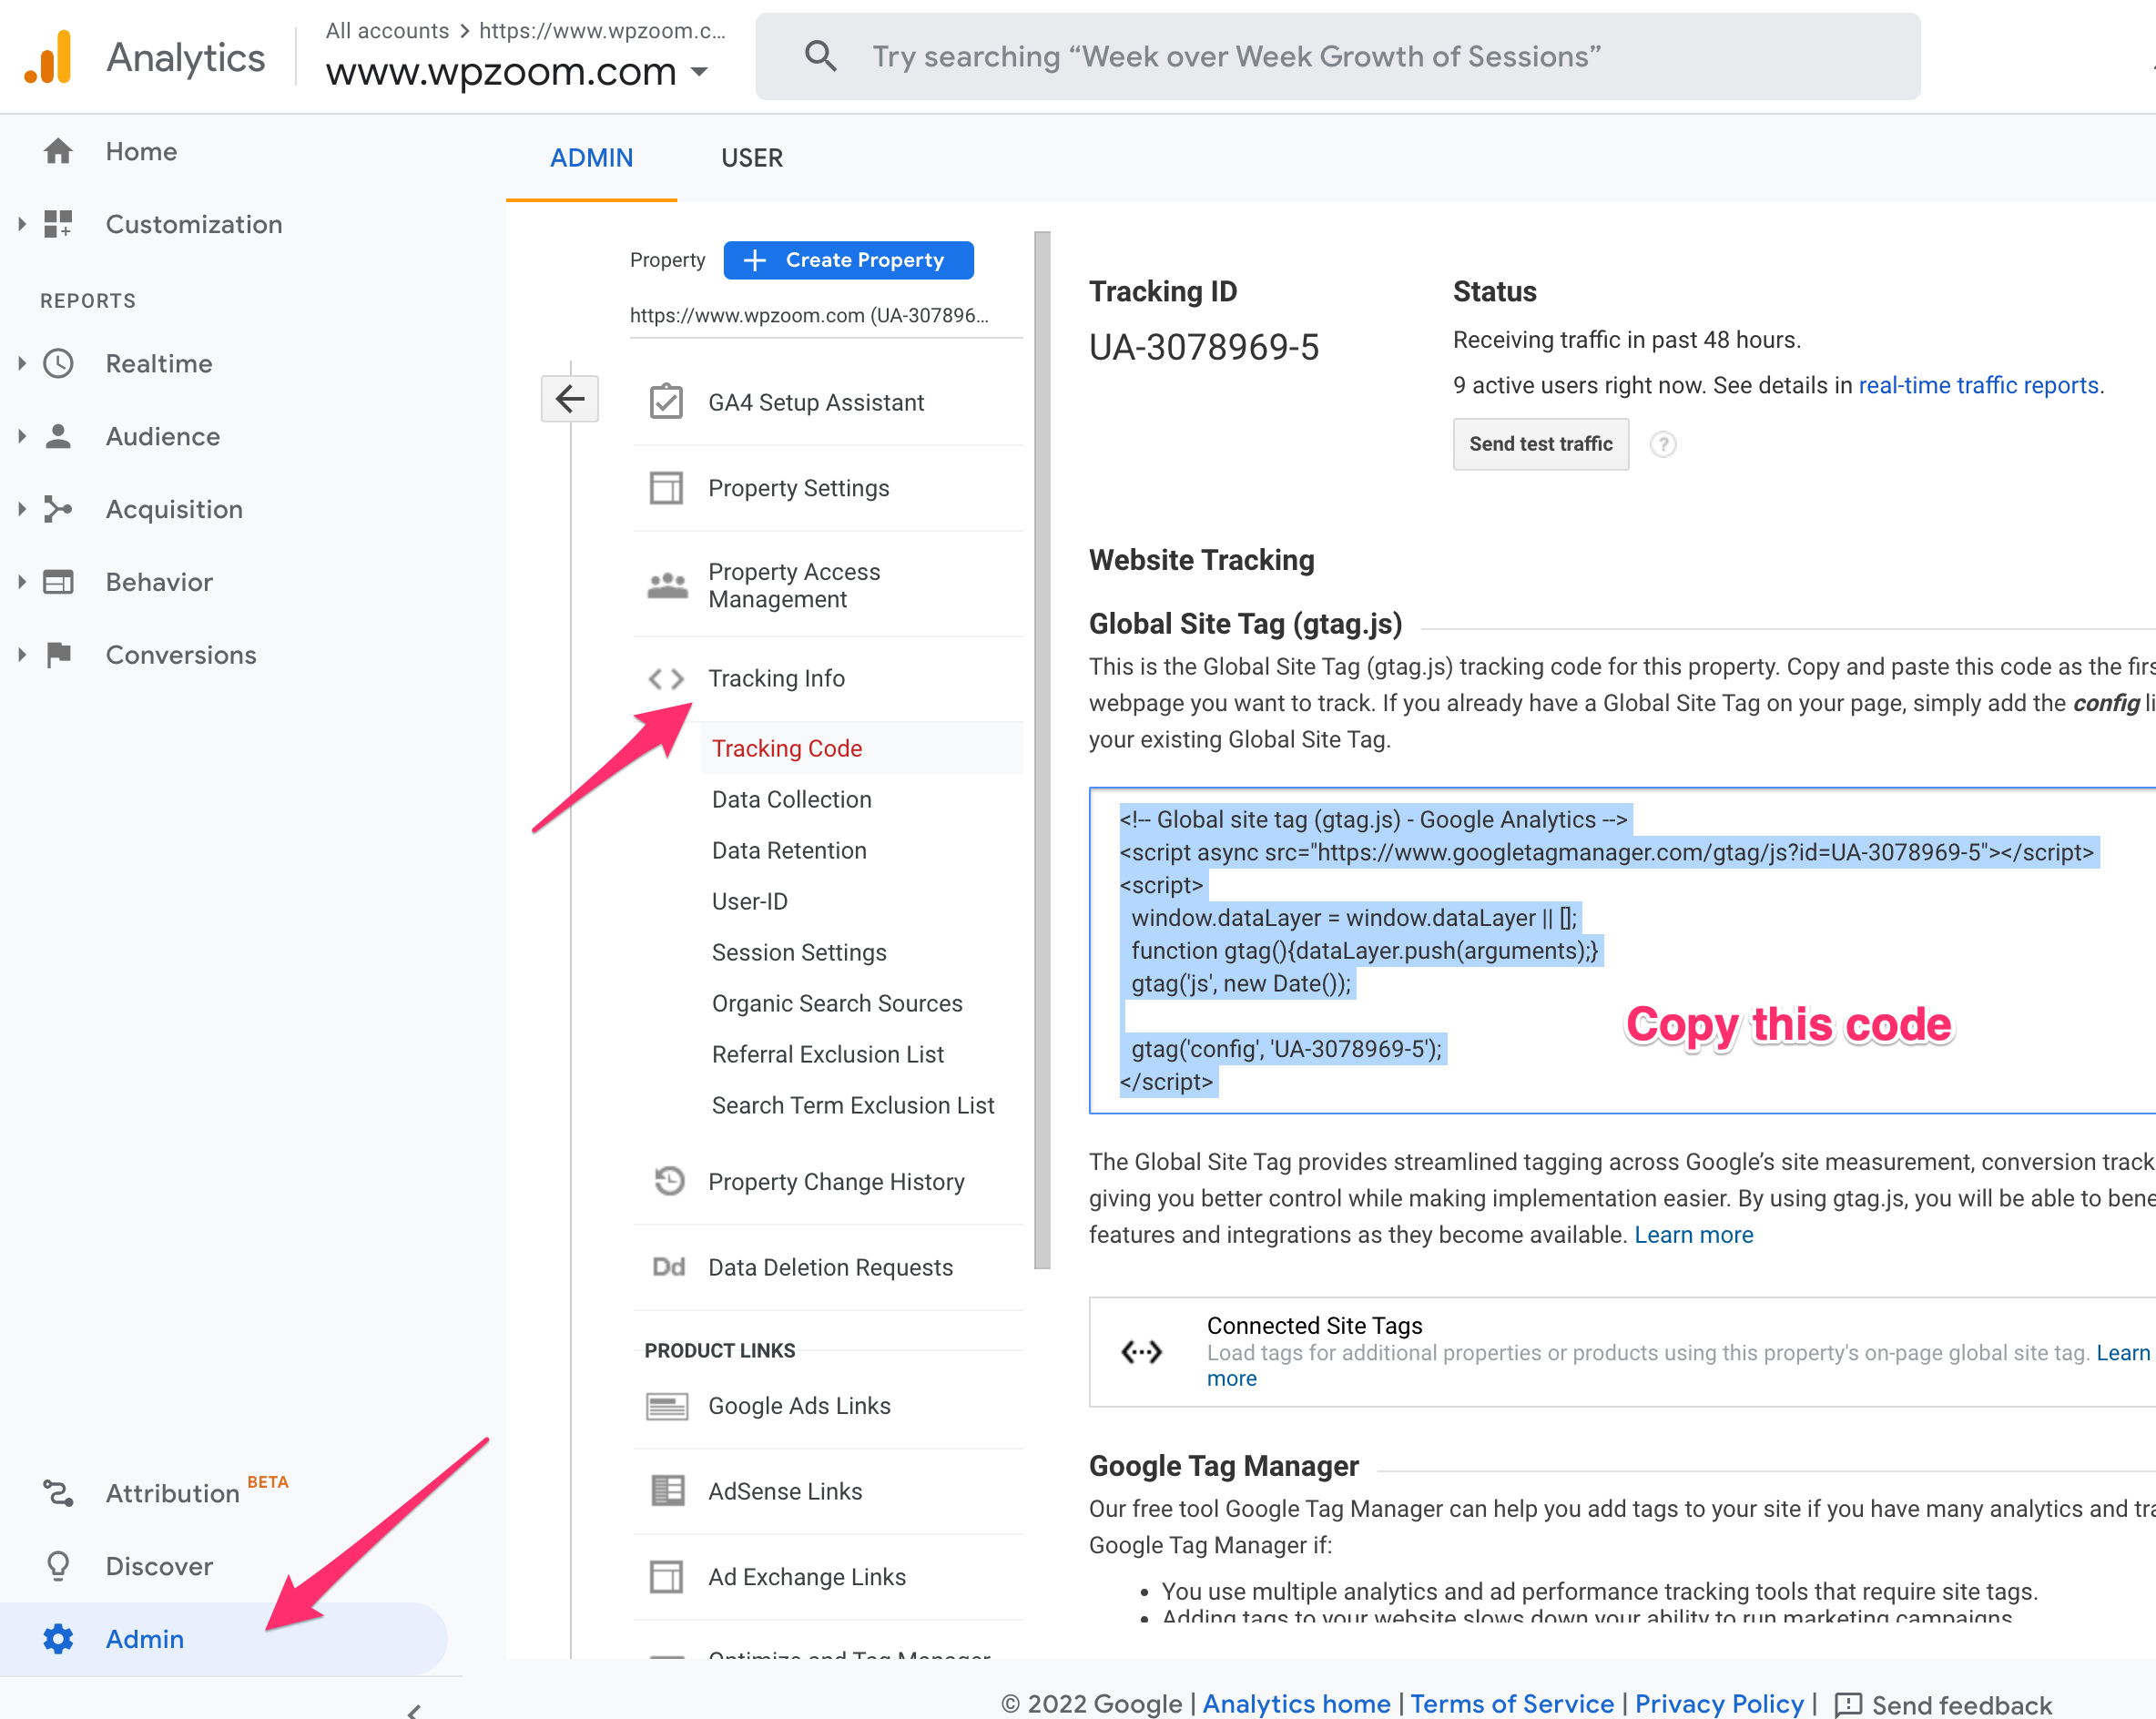
Task: Click the help question mark beside Send test traffic
Action: point(1663,444)
